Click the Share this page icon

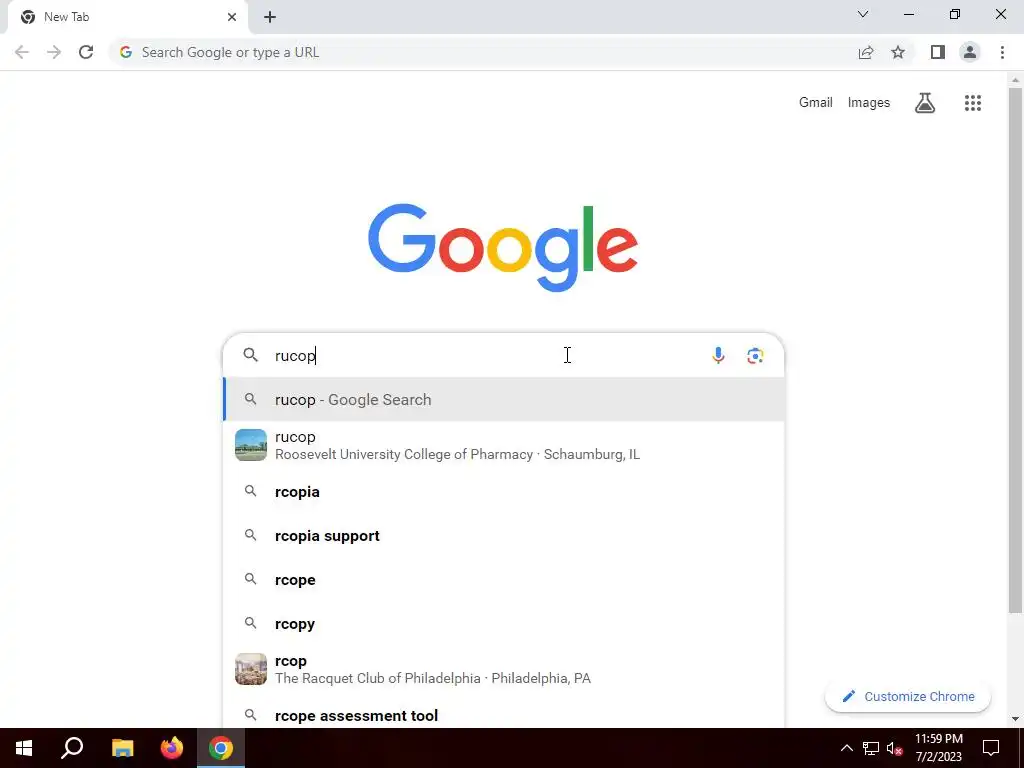click(866, 52)
